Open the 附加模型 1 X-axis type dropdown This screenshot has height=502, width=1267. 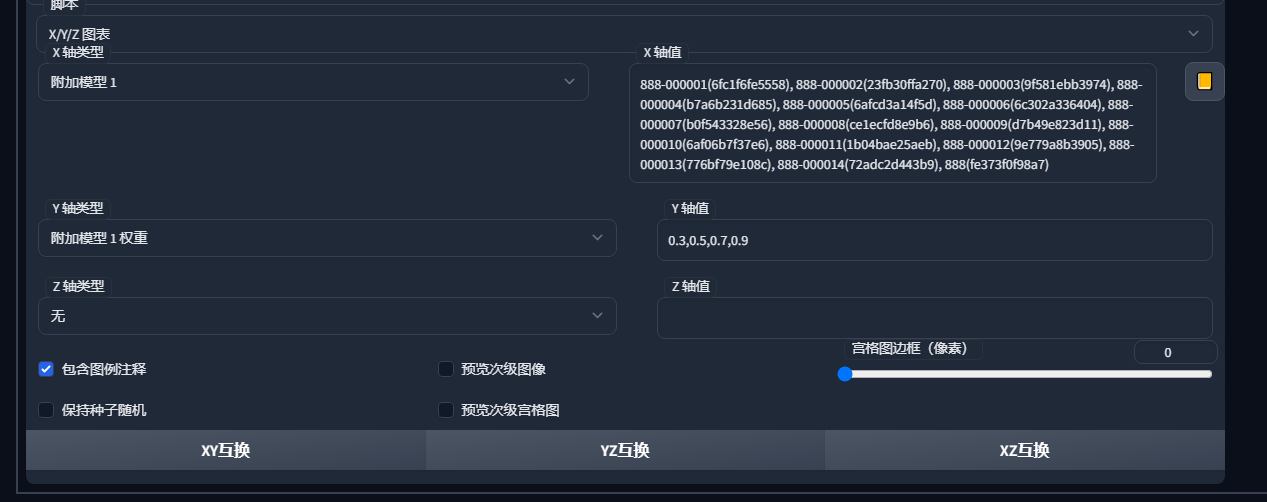pyautogui.click(x=300, y=82)
